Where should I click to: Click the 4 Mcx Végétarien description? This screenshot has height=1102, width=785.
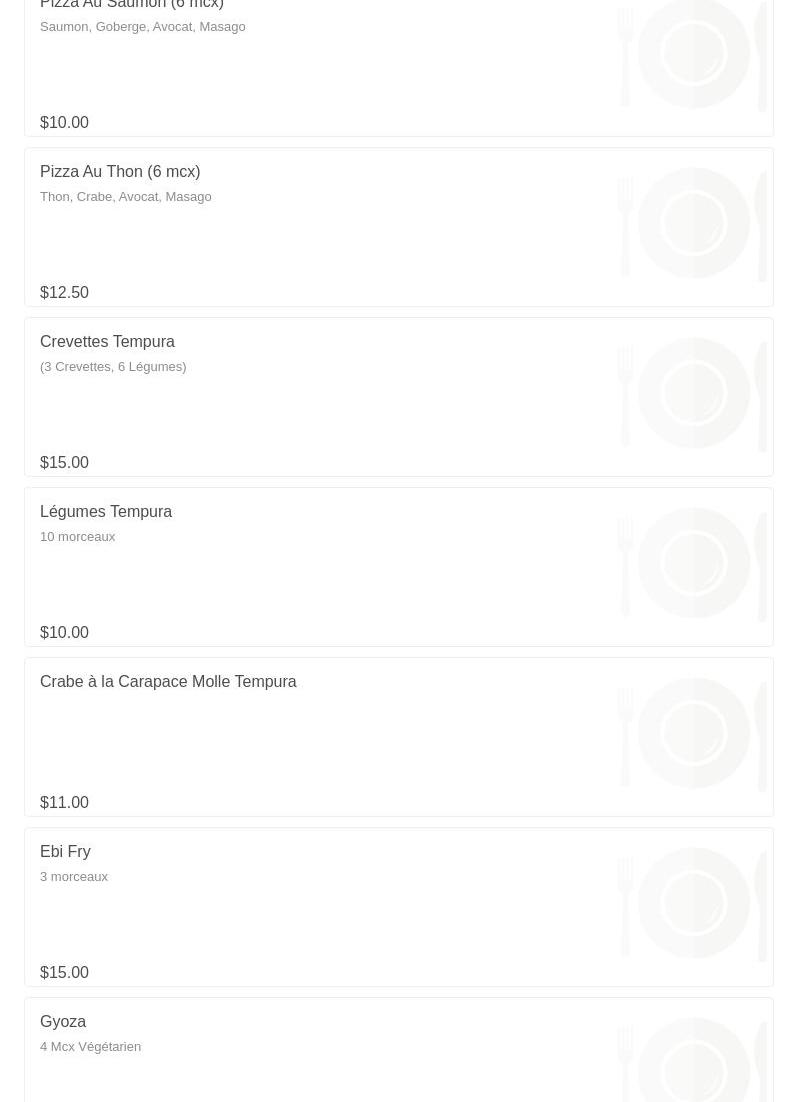pyautogui.click(x=91, y=1047)
